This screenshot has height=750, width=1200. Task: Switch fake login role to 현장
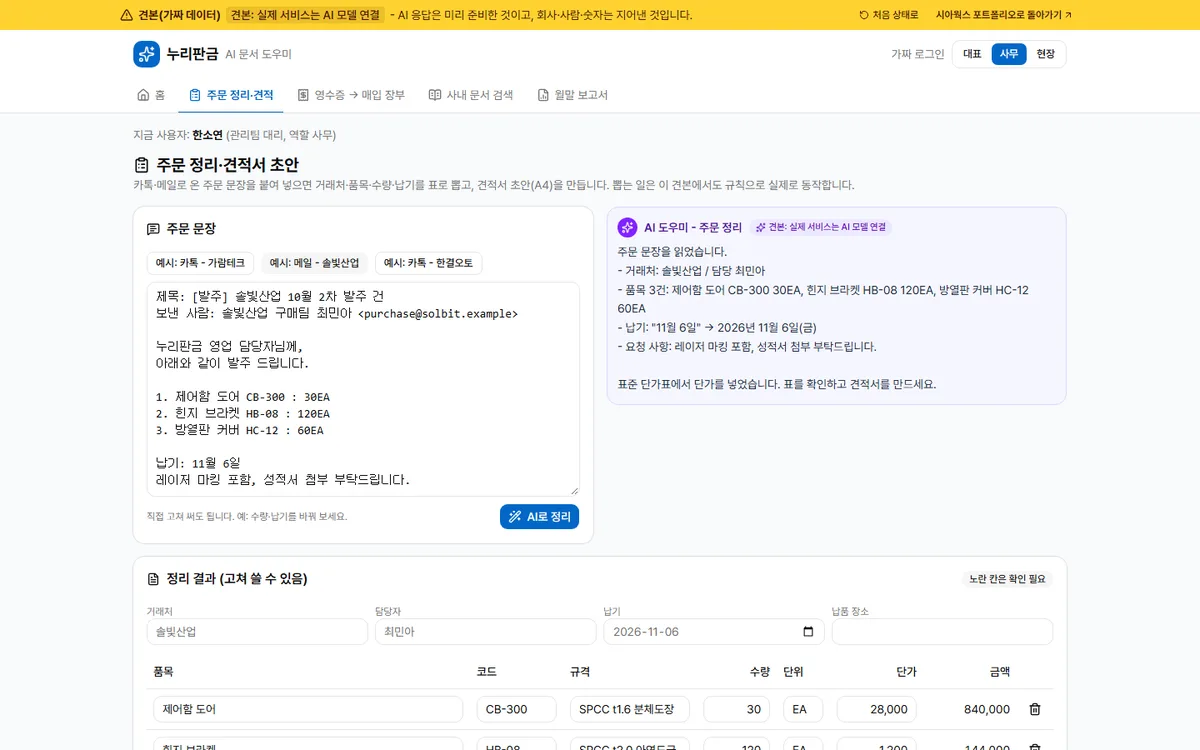(x=1046, y=54)
